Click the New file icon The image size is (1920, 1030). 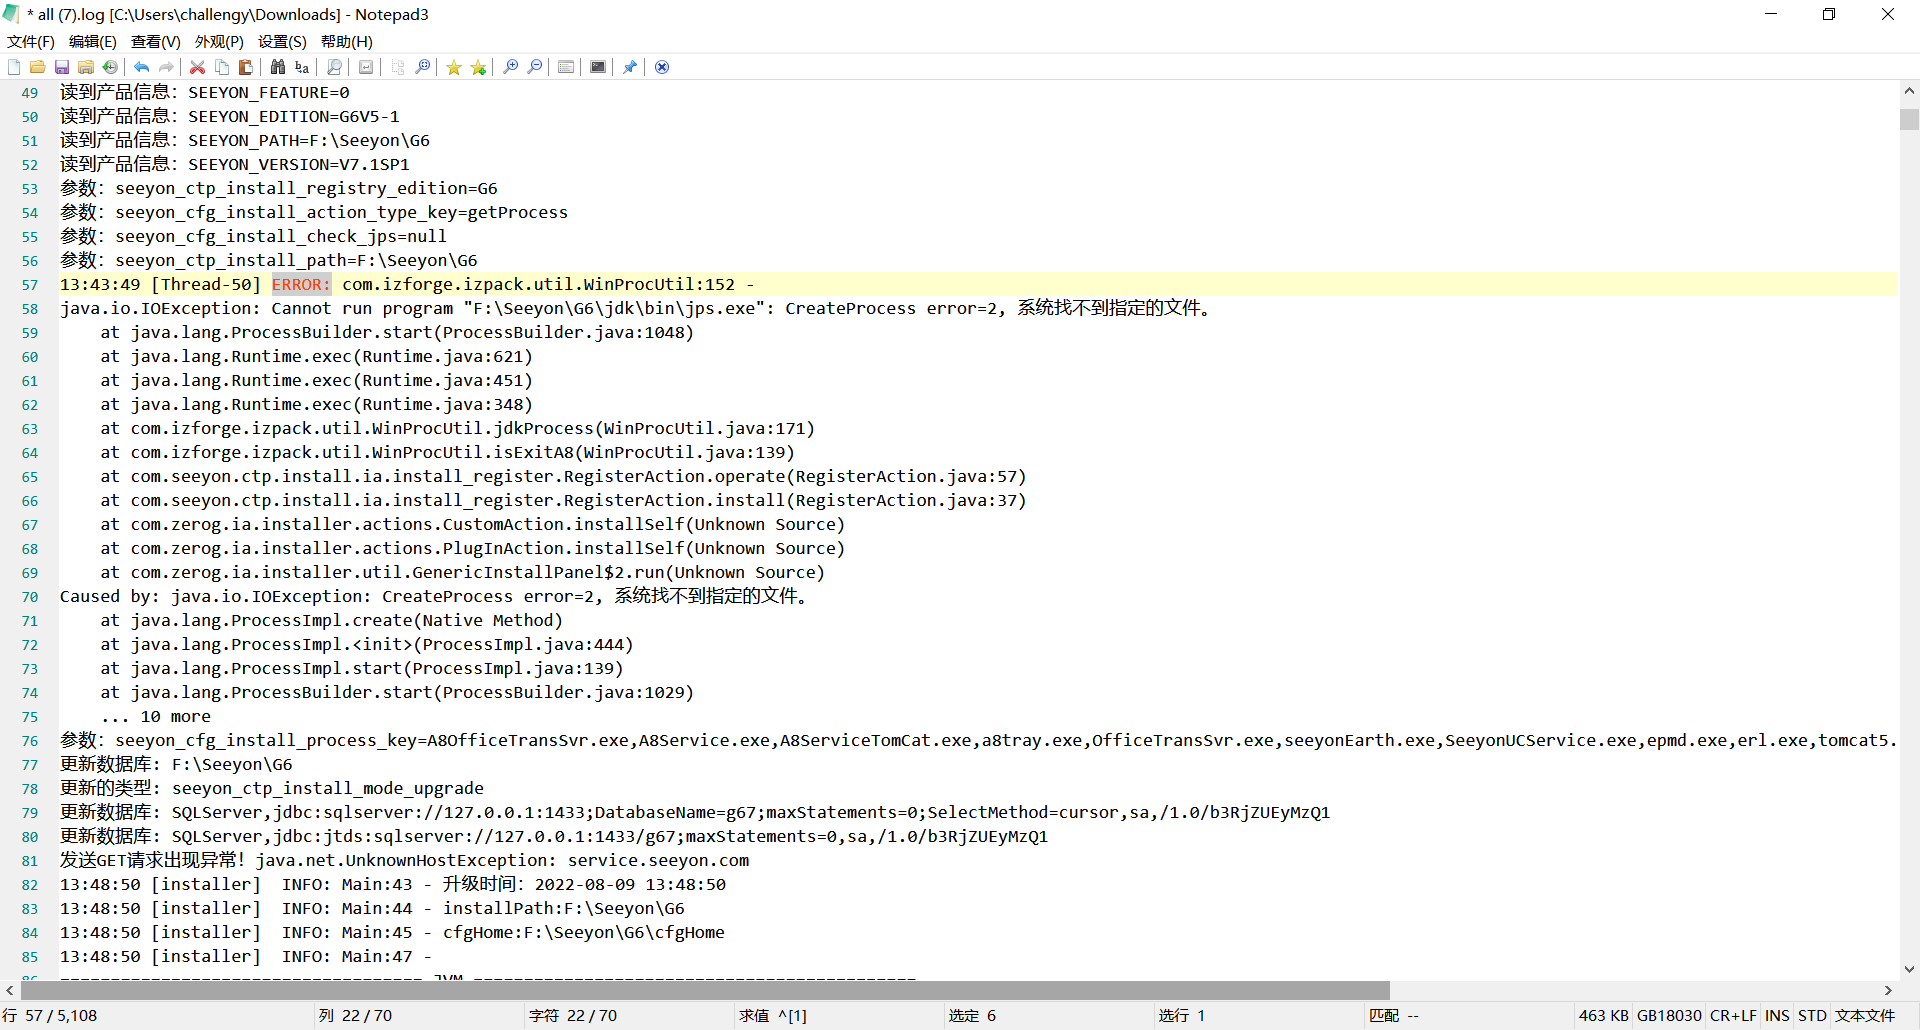14,67
